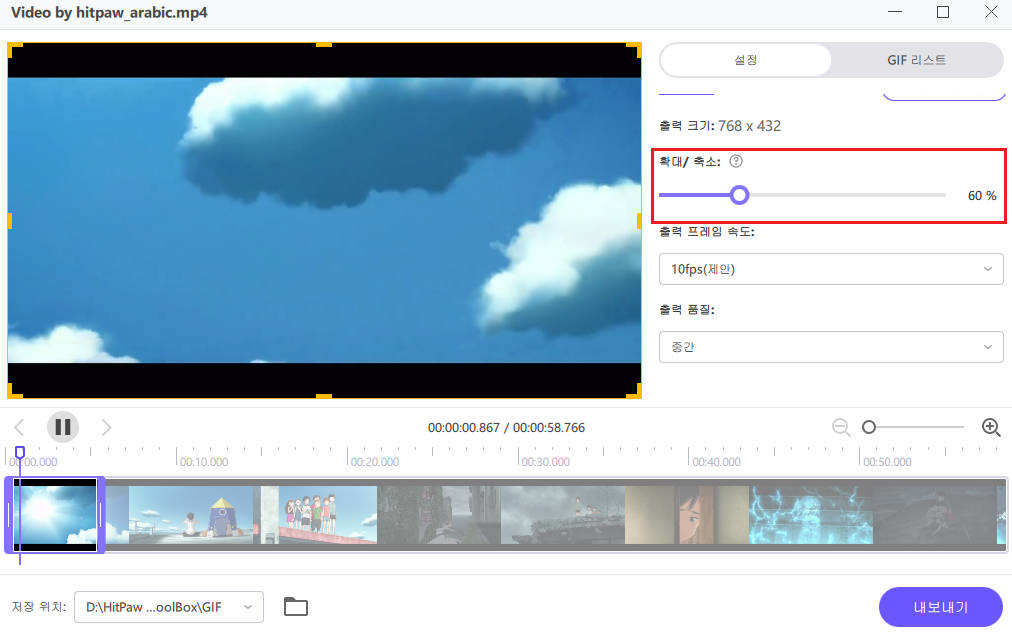Close the Video by hitpaw_arabic.mp4 window

pos(991,12)
